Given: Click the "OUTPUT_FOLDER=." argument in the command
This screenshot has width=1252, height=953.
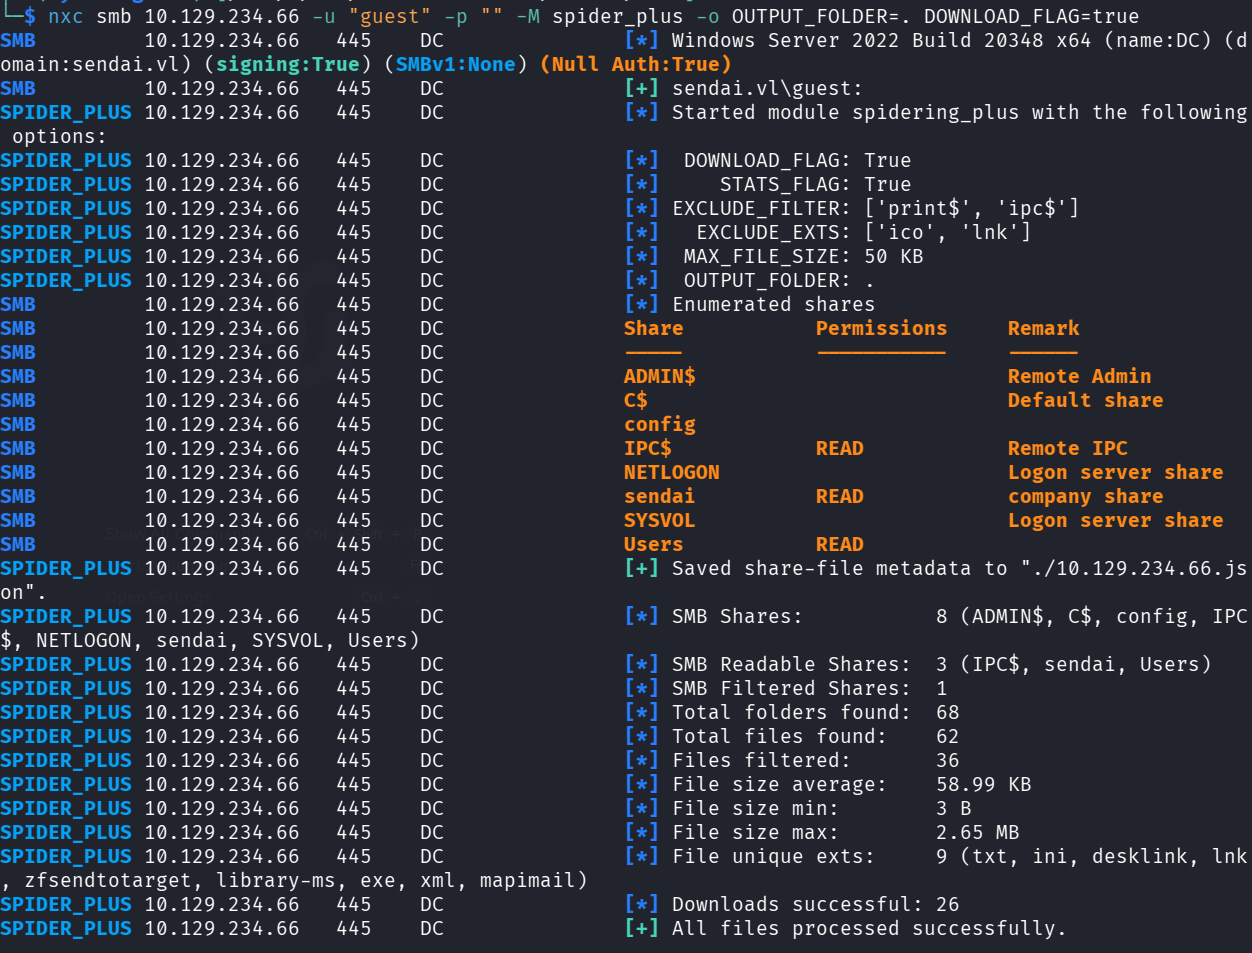Looking at the screenshot, I should tap(822, 16).
